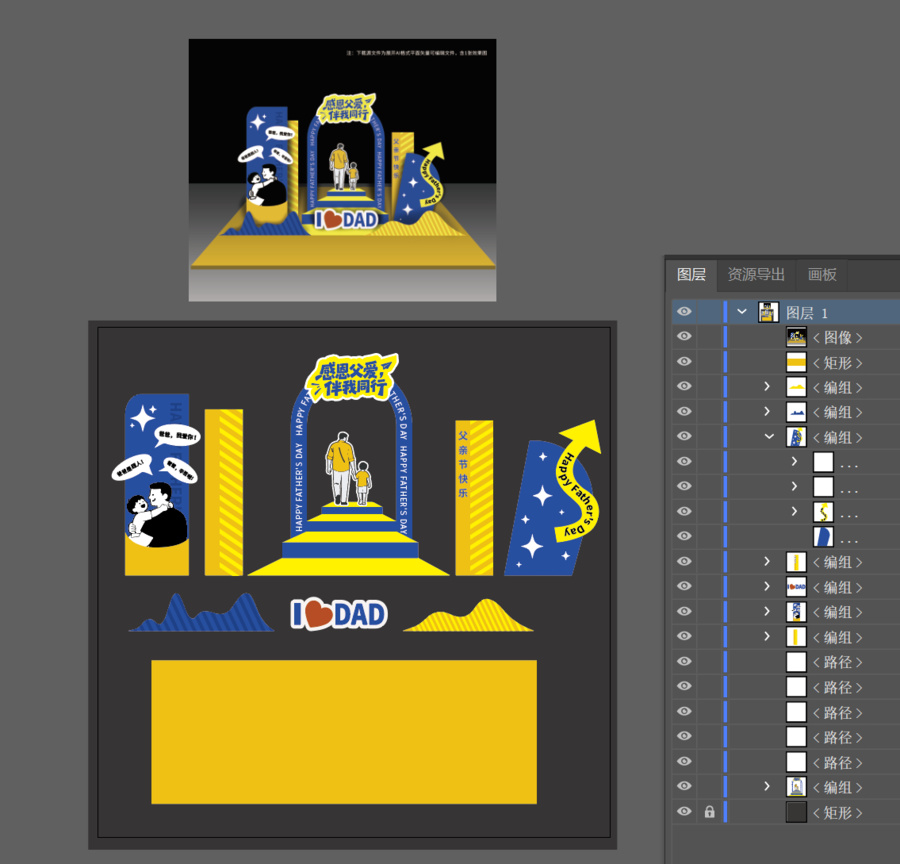Click the yellow <矩形> thumbnail
This screenshot has width=900, height=864.
(796, 362)
